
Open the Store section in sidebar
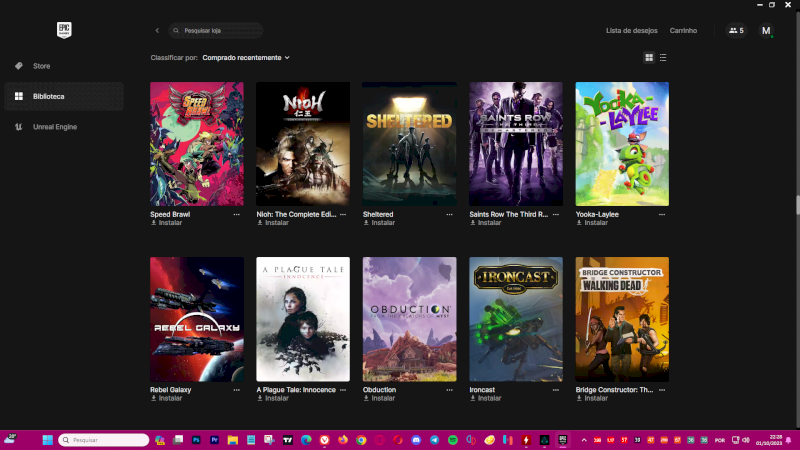[41, 66]
